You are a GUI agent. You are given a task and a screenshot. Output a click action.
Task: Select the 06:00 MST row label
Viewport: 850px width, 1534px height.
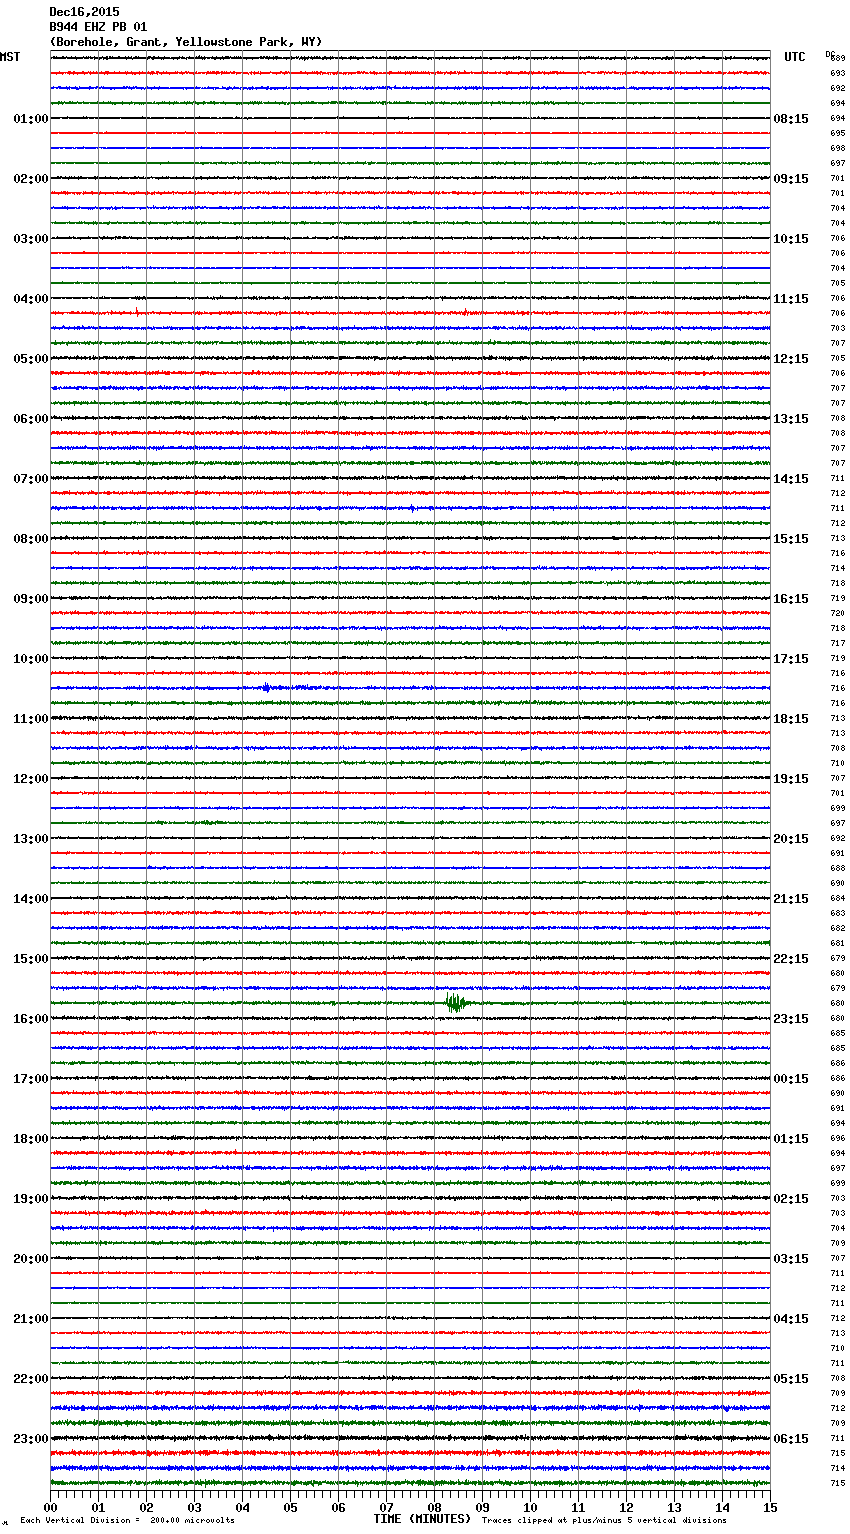coord(30,419)
